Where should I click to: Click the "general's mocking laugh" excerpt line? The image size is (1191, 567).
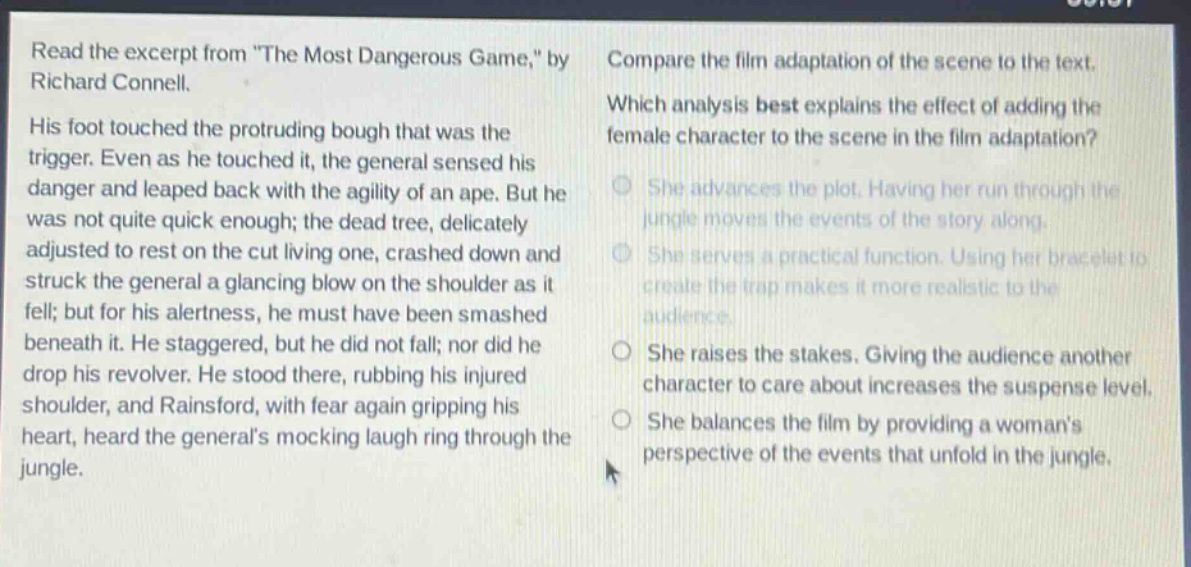pos(296,437)
